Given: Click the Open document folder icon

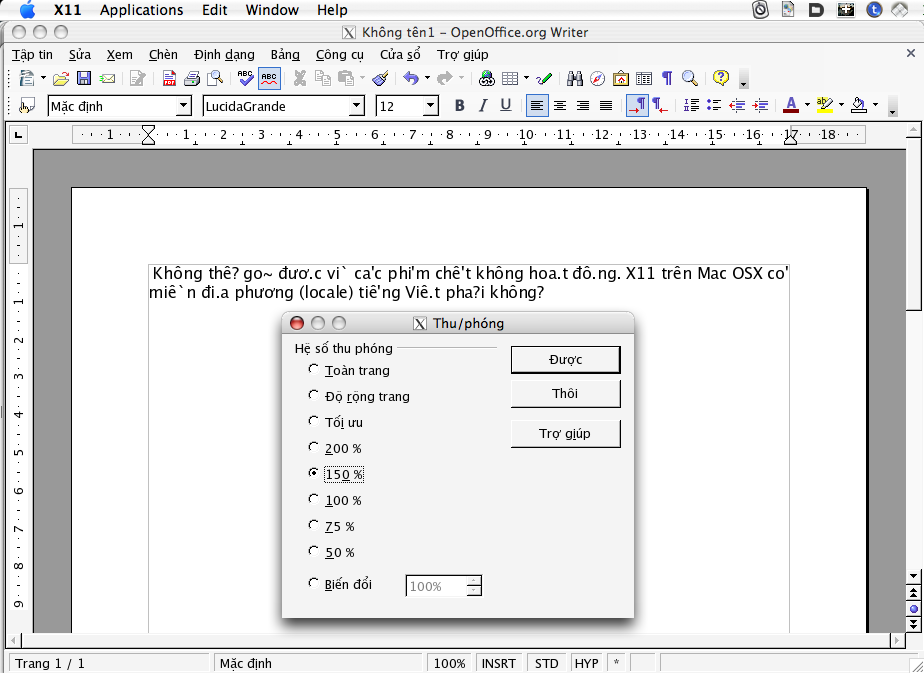Looking at the screenshot, I should pos(61,78).
